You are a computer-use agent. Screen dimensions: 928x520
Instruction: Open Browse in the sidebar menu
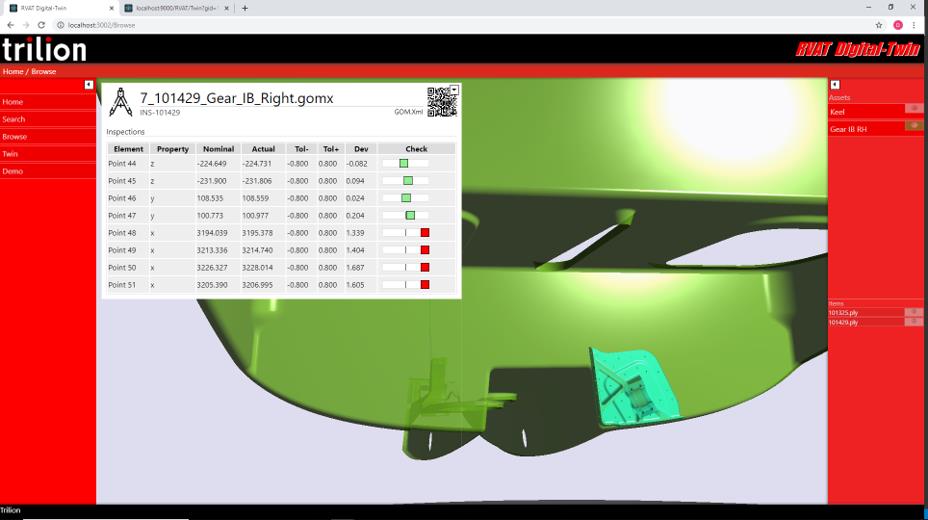pos(14,136)
